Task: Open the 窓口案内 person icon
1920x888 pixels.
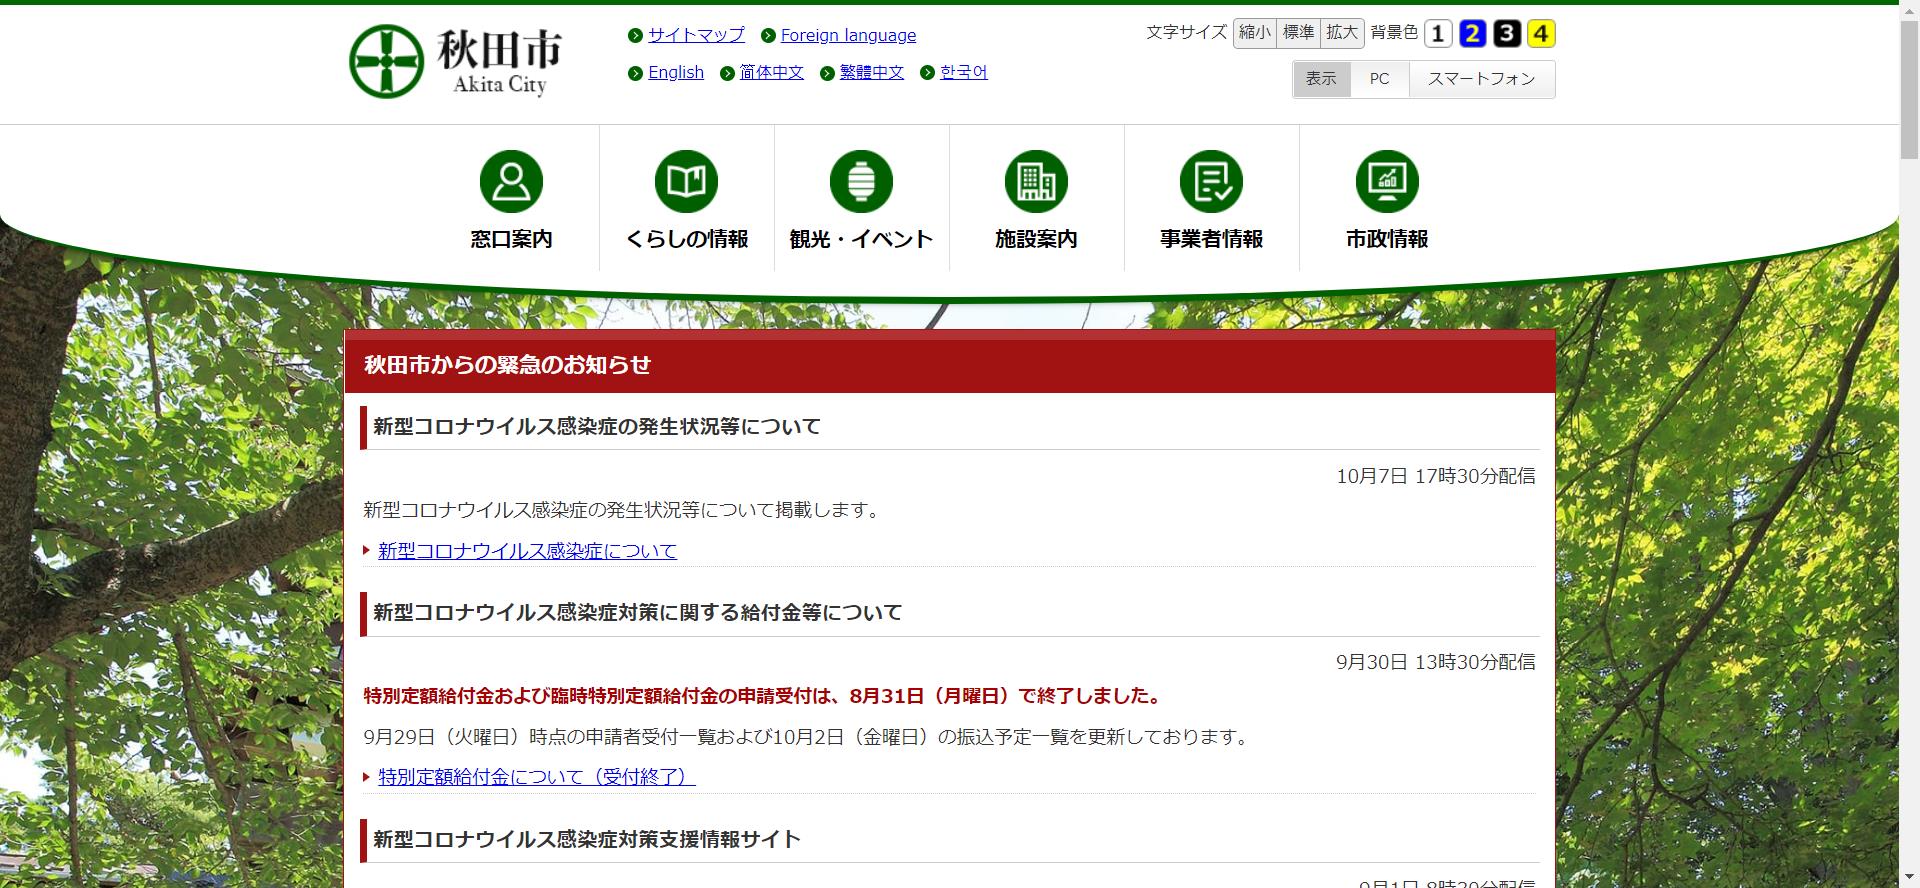Action: (511, 181)
